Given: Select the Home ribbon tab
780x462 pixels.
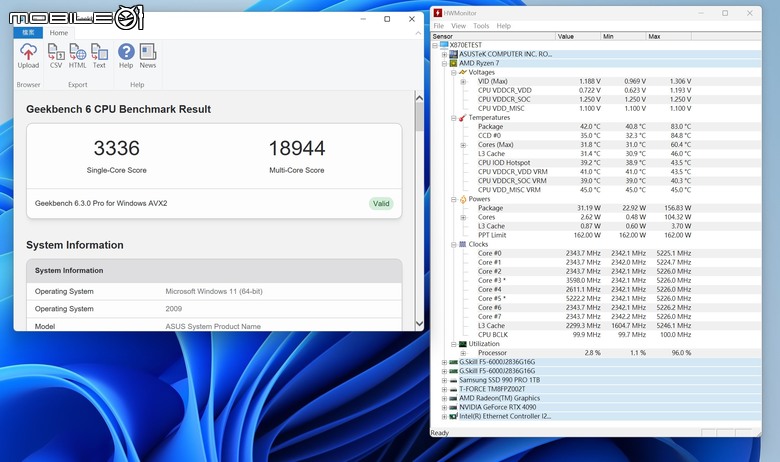Looking at the screenshot, I should coord(59,33).
